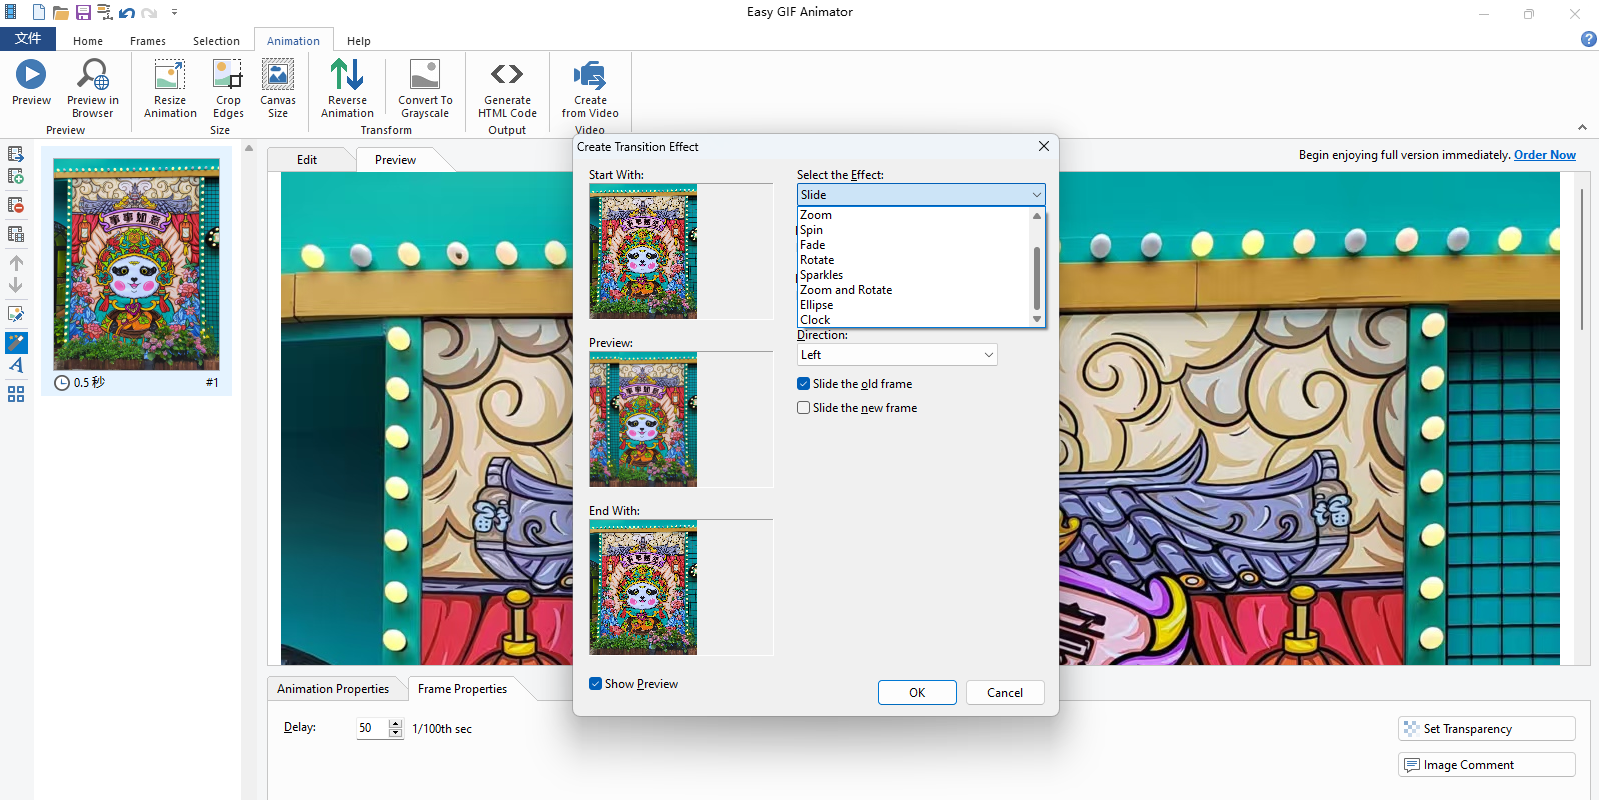Uncheck Slide the old frame checkbox

click(804, 384)
